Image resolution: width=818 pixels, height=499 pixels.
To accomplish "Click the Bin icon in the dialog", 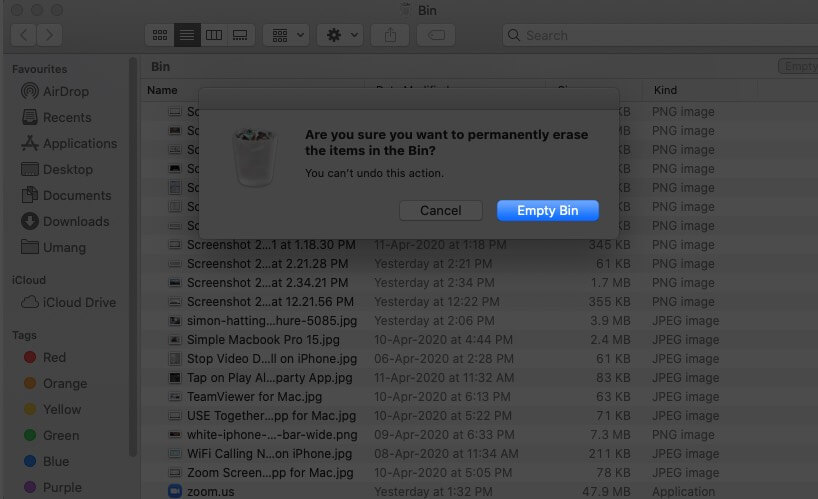I will pyautogui.click(x=254, y=157).
